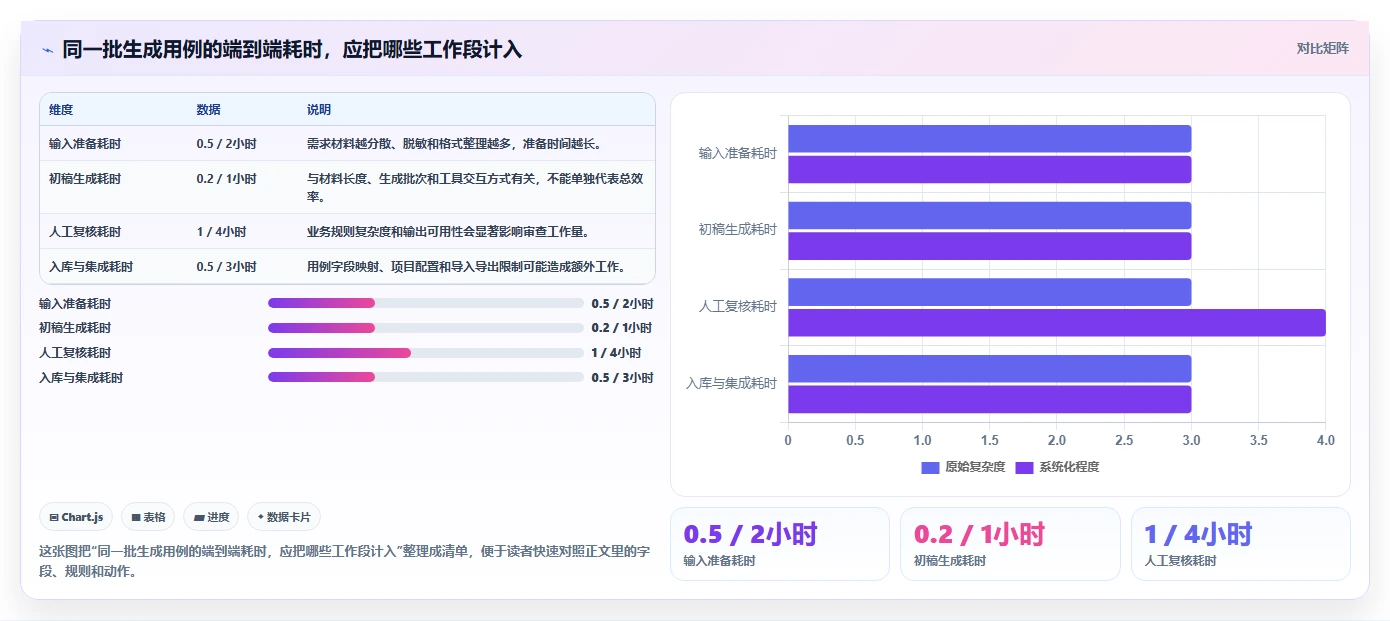Select the 数据卡片 chip

pos(284,517)
